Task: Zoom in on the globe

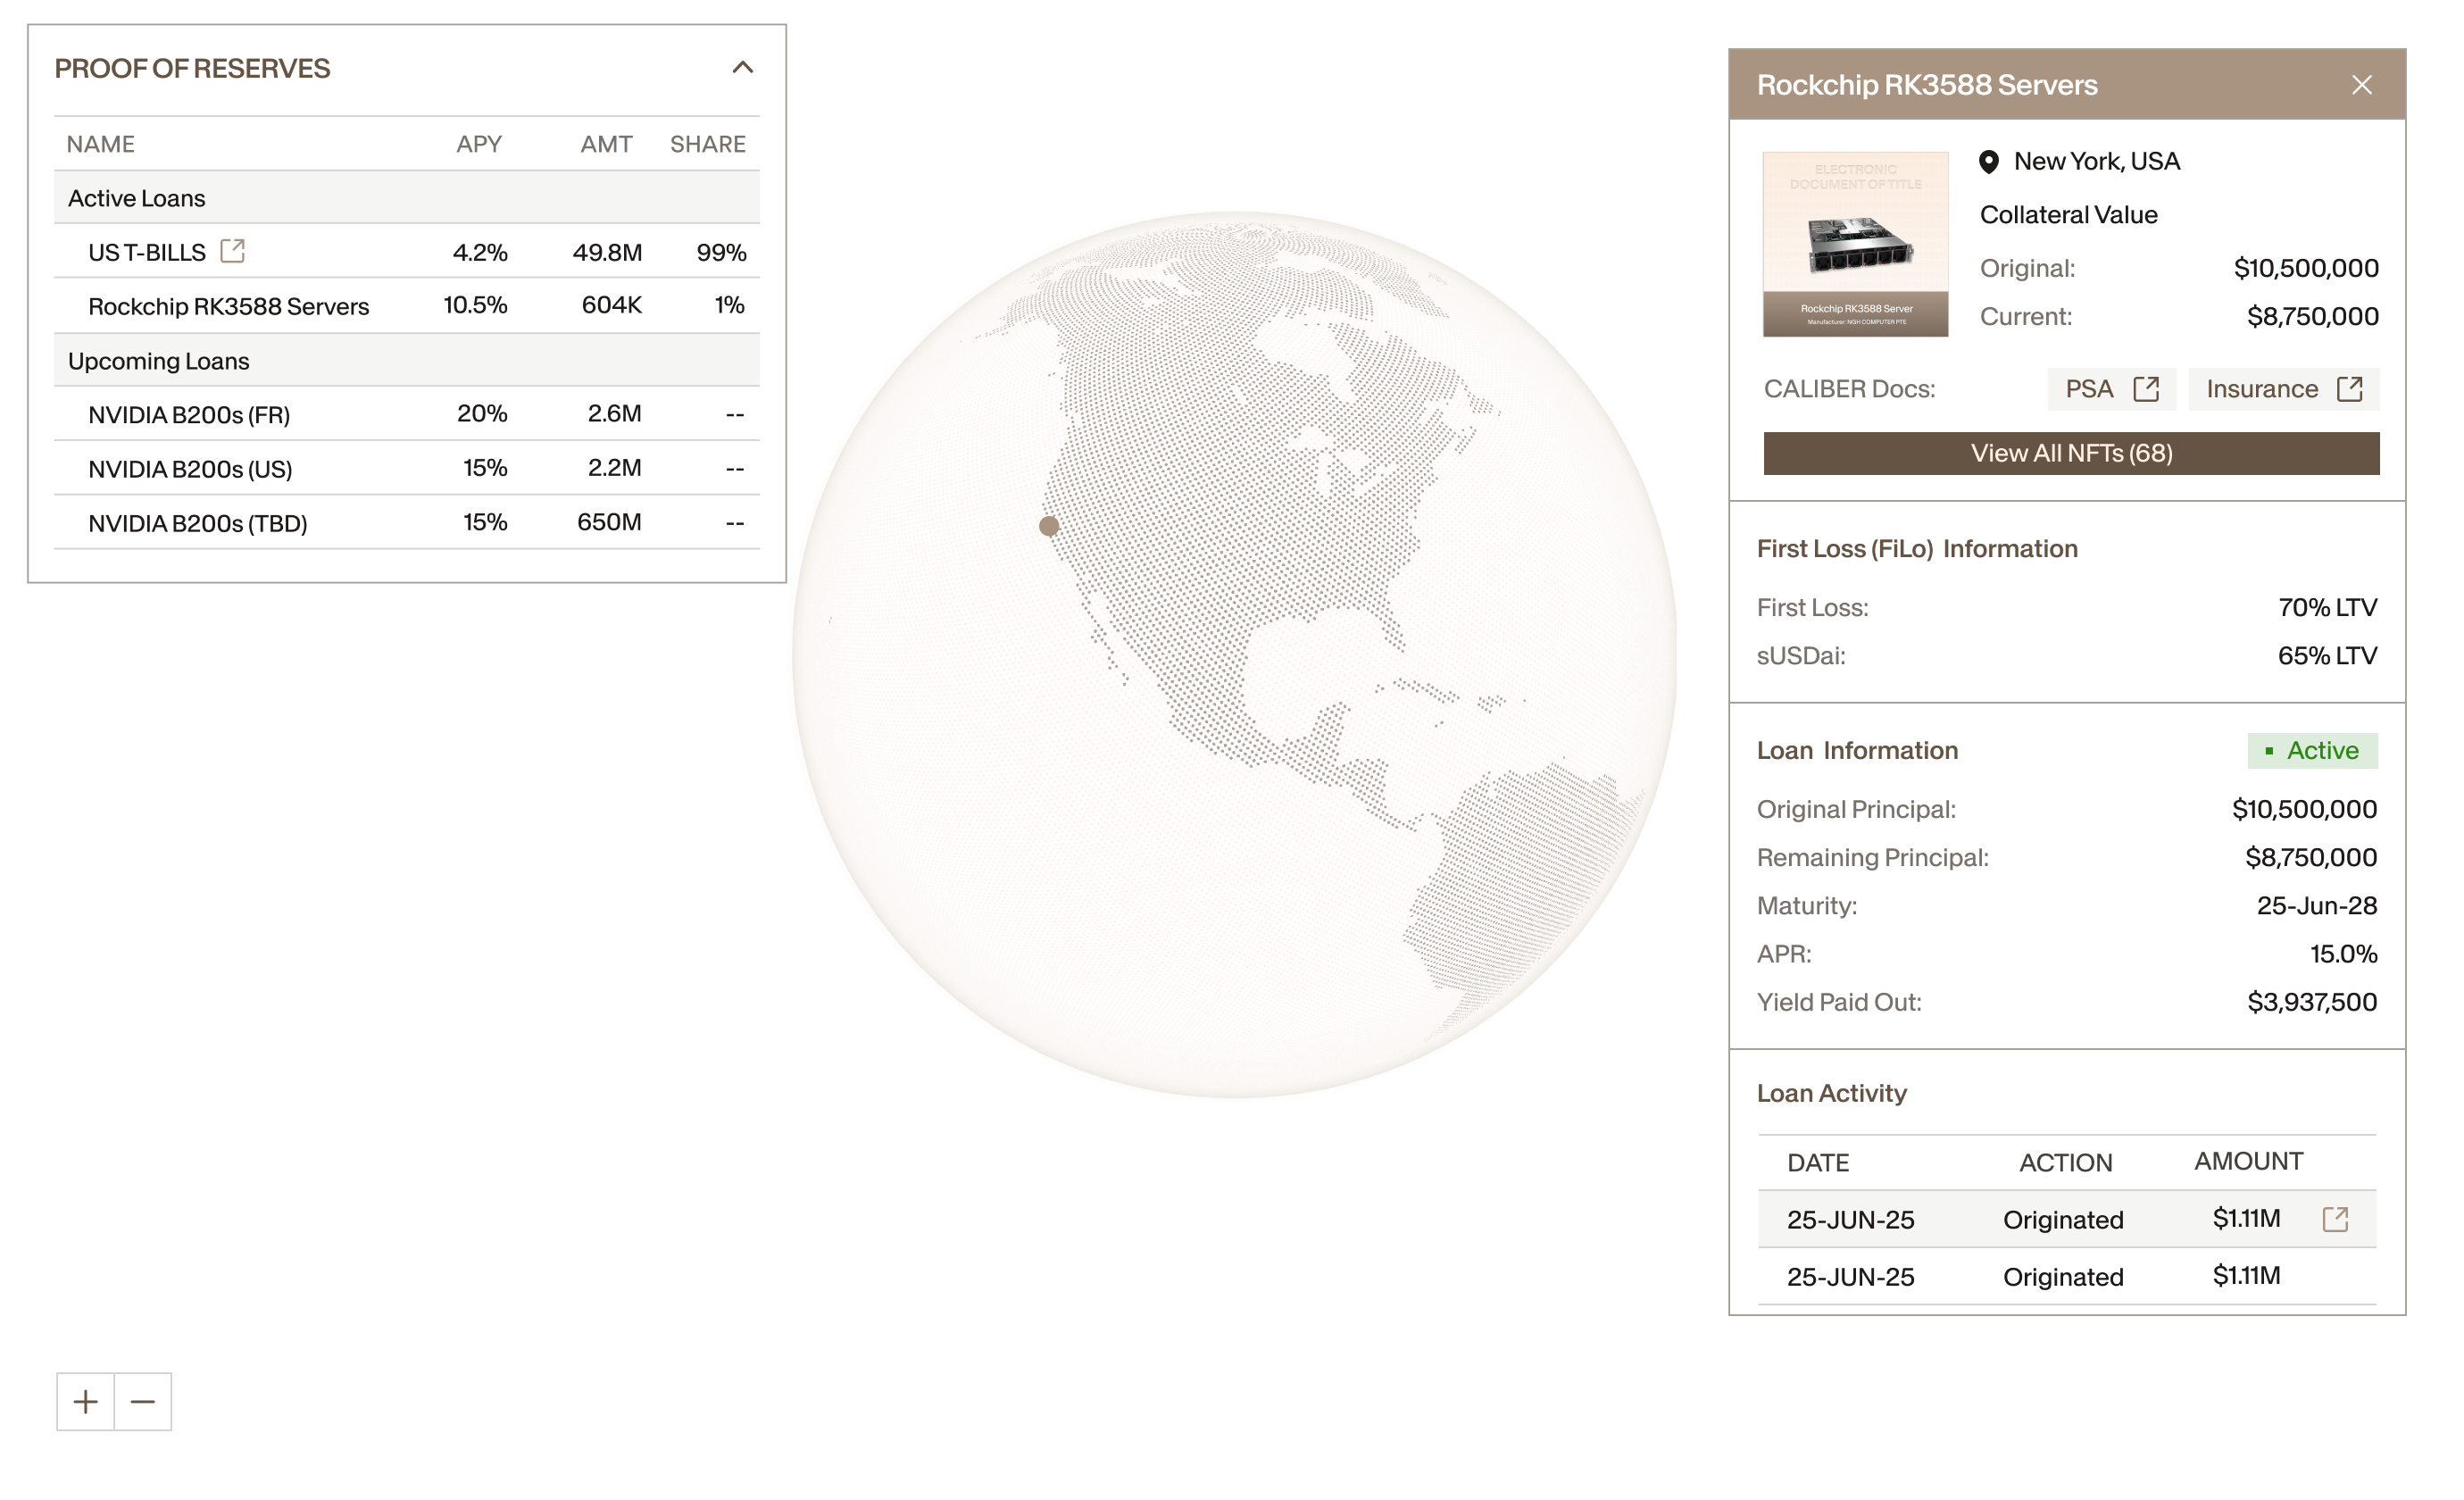Action: point(86,1402)
